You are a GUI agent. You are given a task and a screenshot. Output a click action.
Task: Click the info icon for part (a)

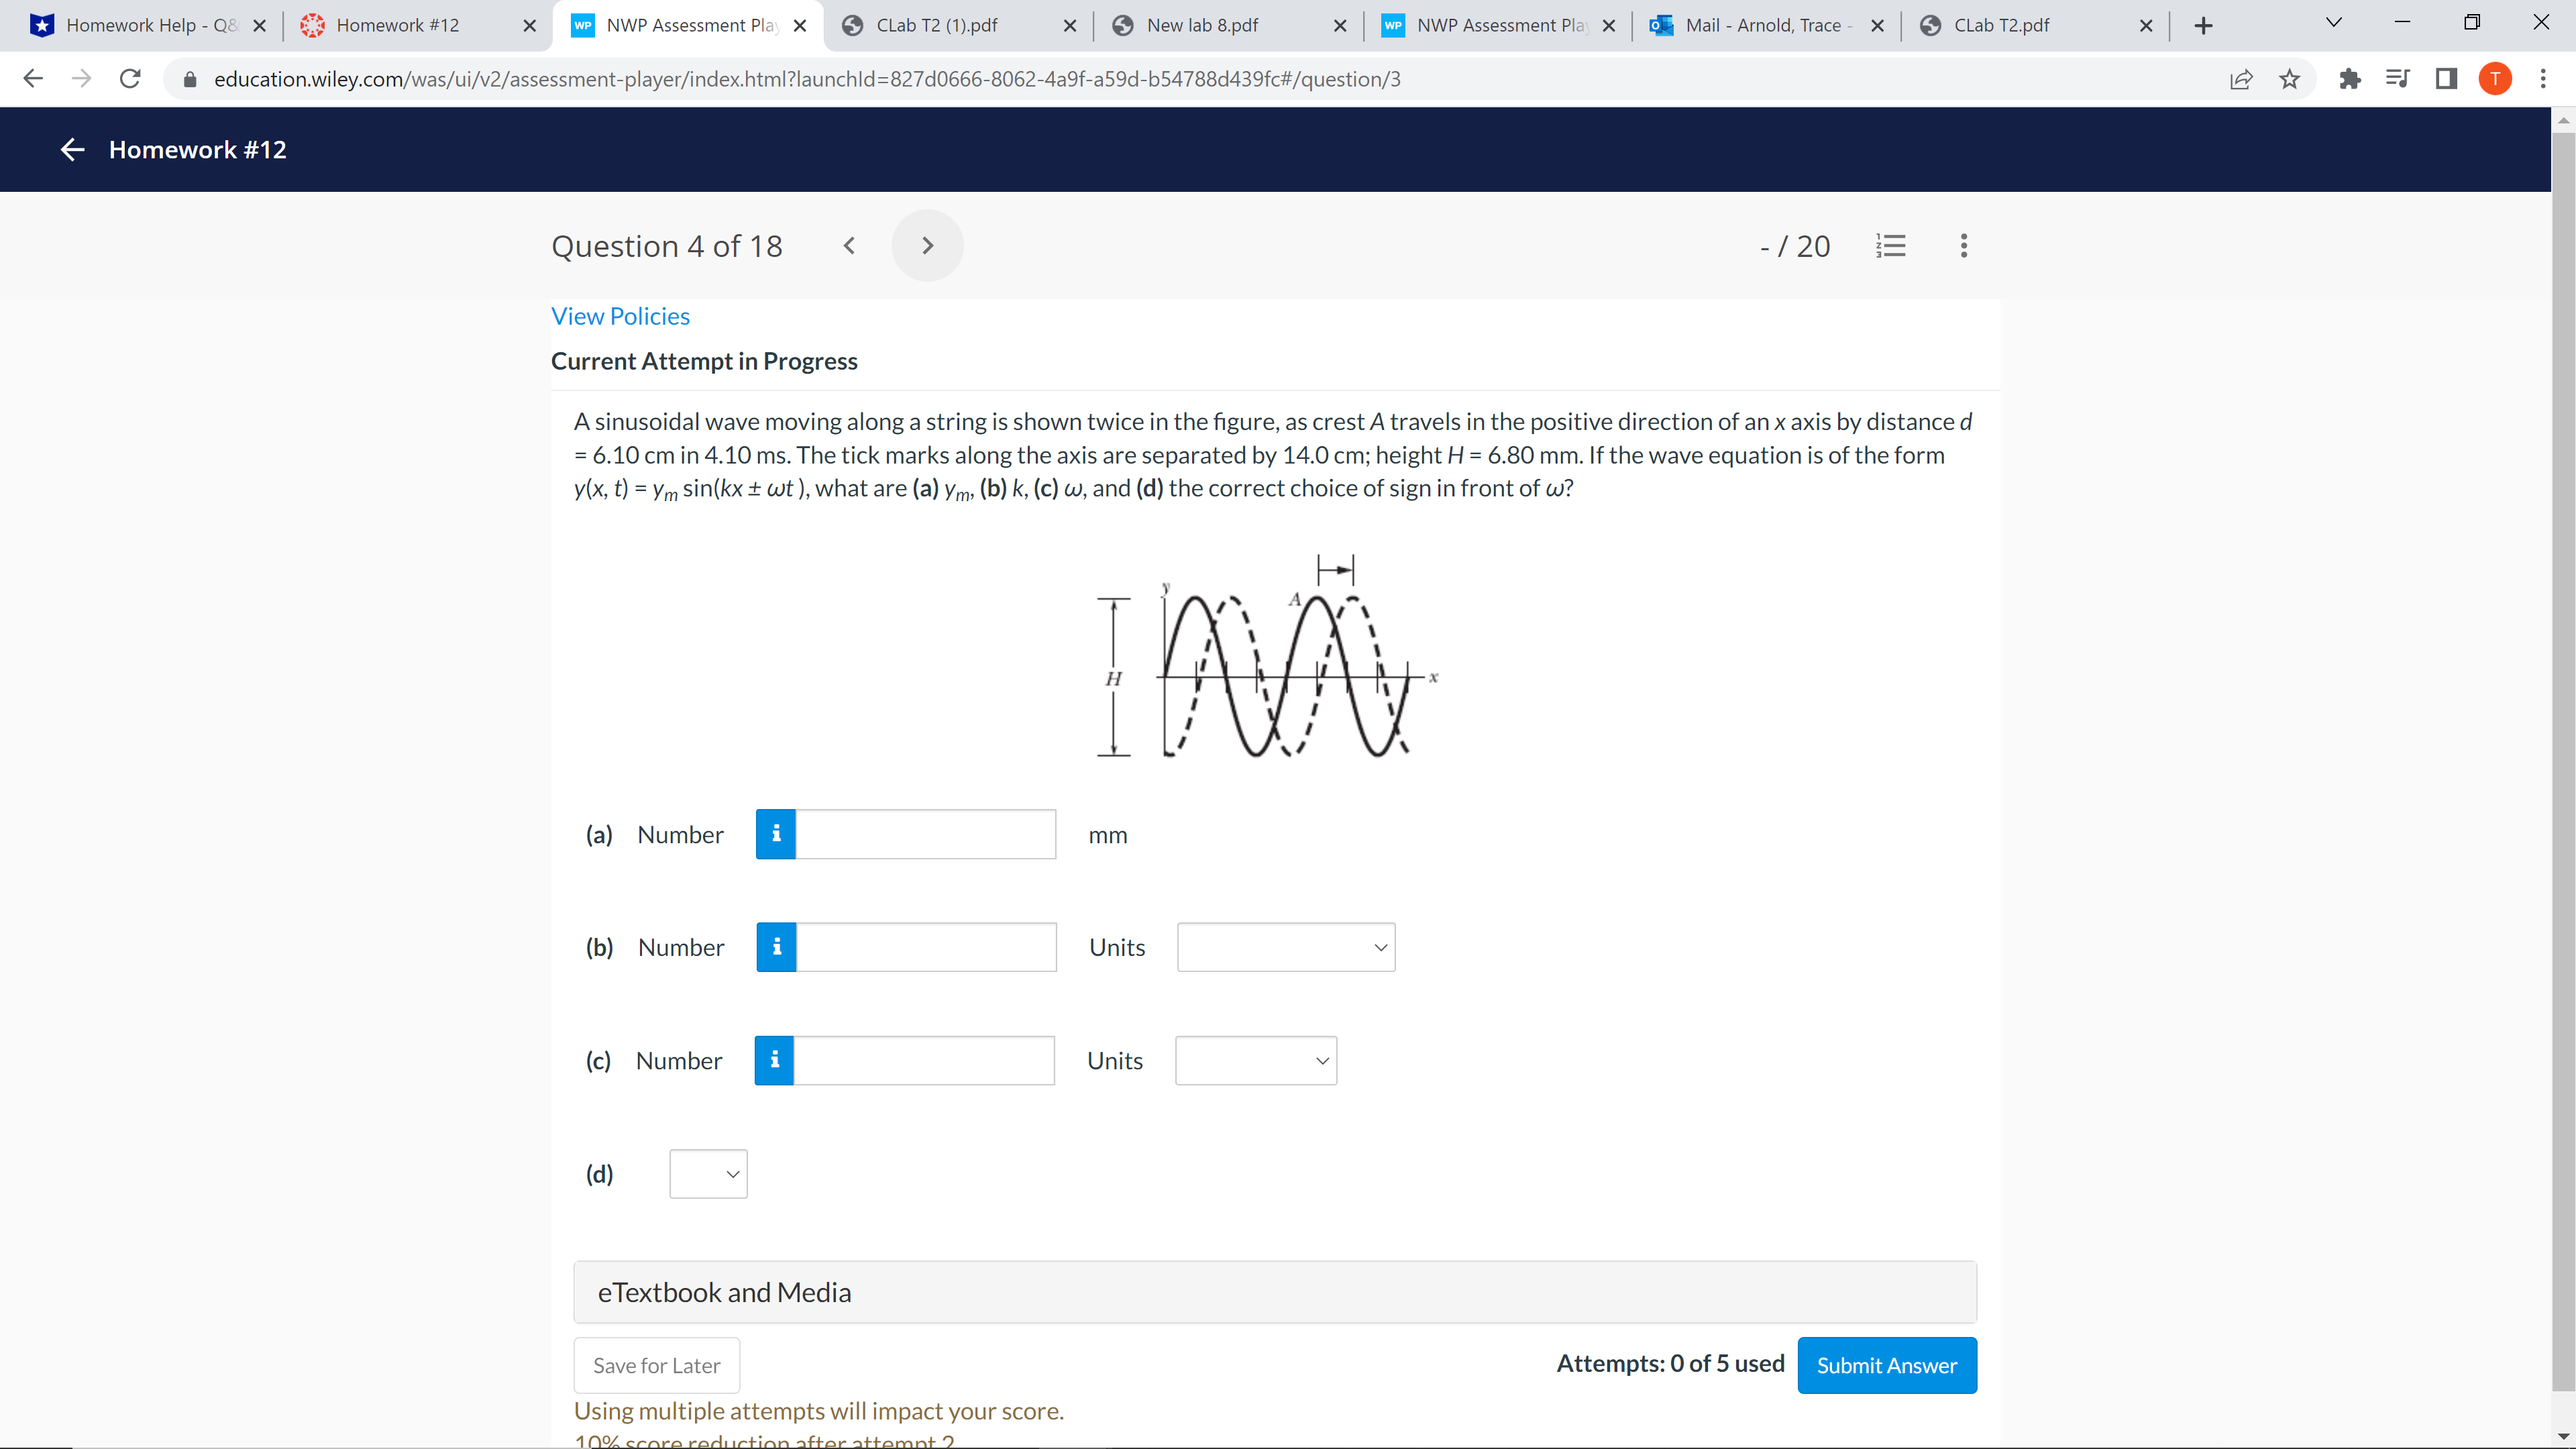pyautogui.click(x=775, y=834)
